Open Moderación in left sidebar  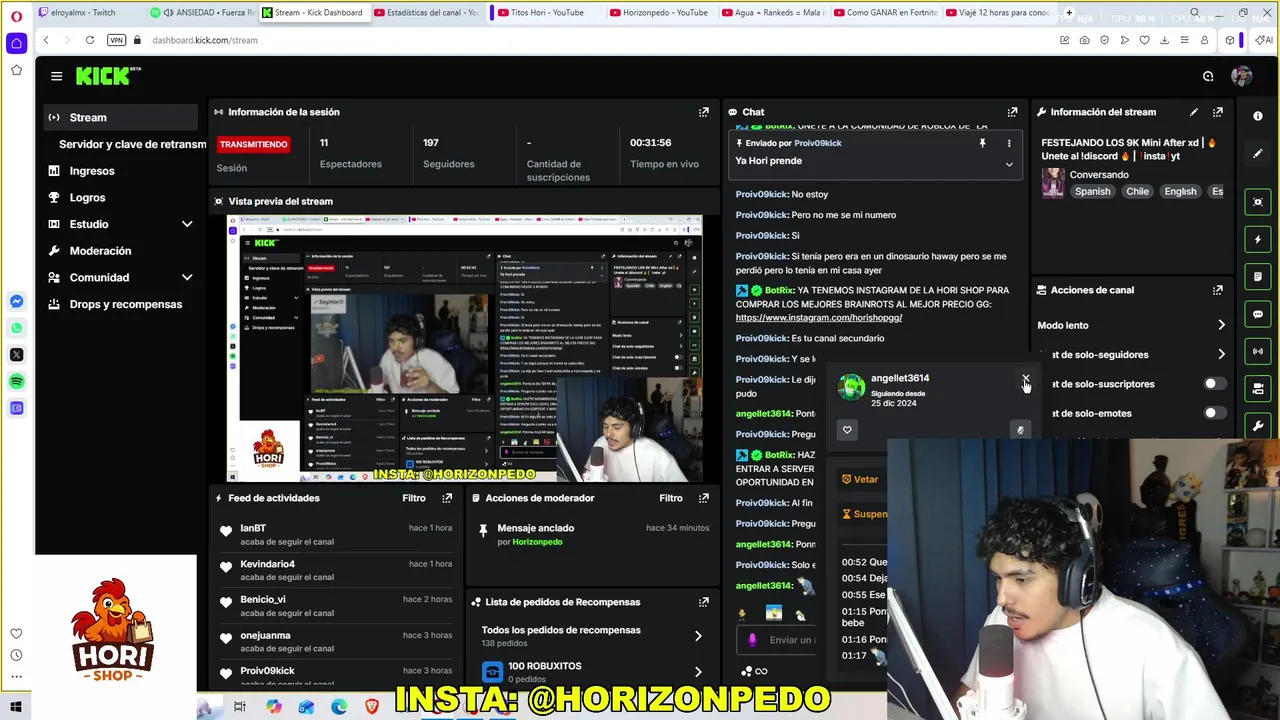[100, 251]
